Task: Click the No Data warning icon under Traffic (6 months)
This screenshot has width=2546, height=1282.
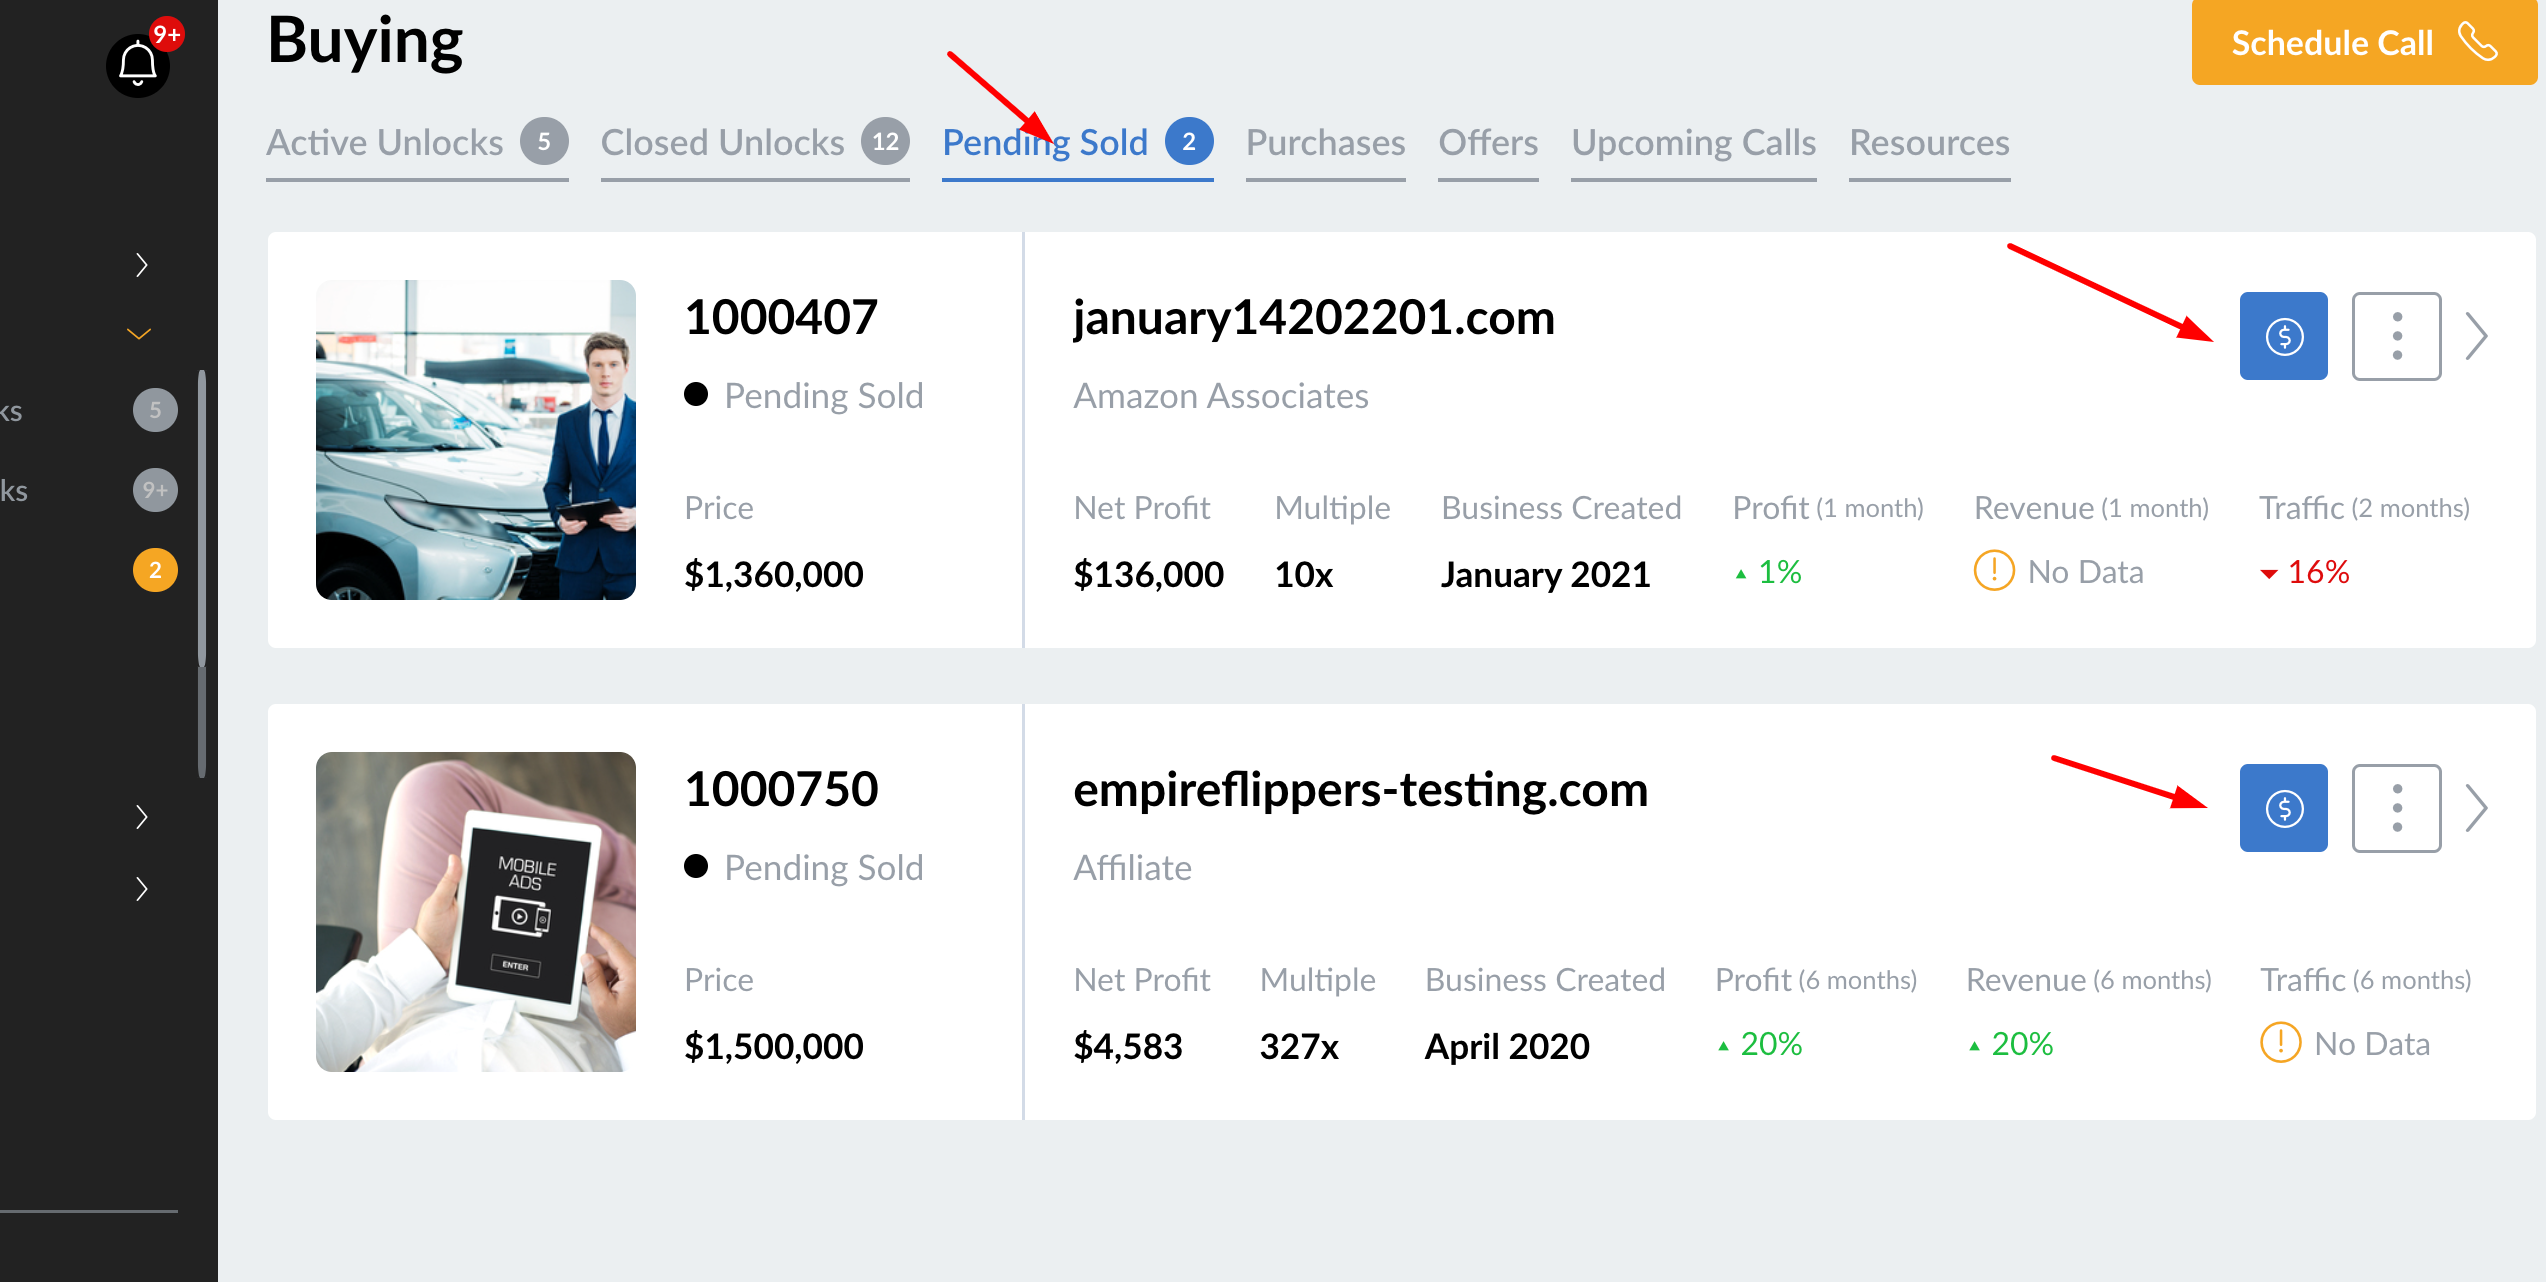Action: tap(2280, 1043)
